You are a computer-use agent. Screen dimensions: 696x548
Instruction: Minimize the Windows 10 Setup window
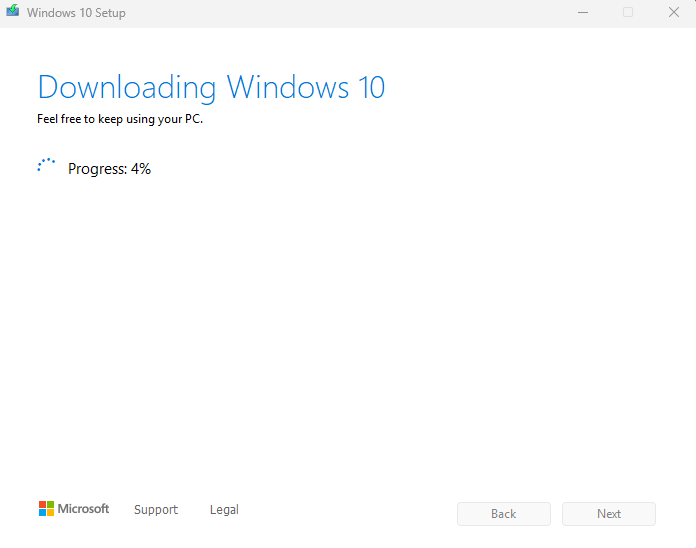pos(582,13)
